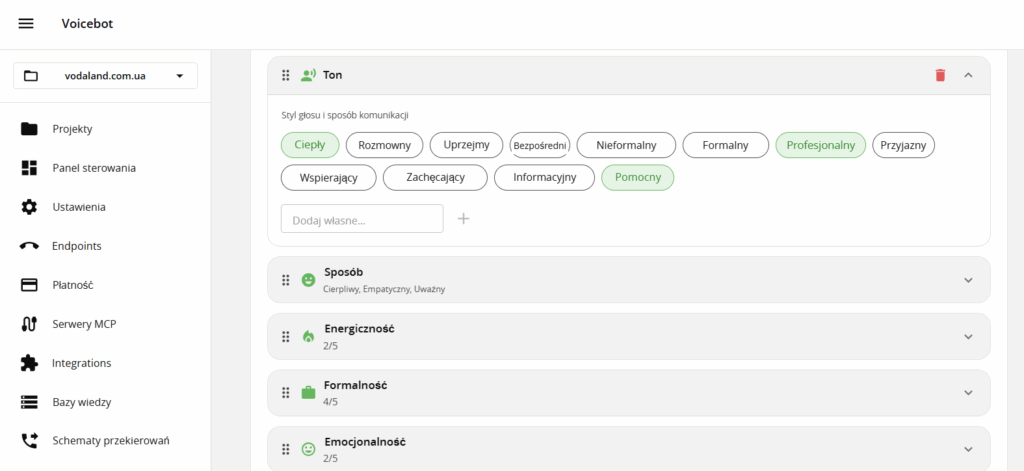Select the Rozmowny tone chip
This screenshot has width=1024, height=471.
point(385,145)
